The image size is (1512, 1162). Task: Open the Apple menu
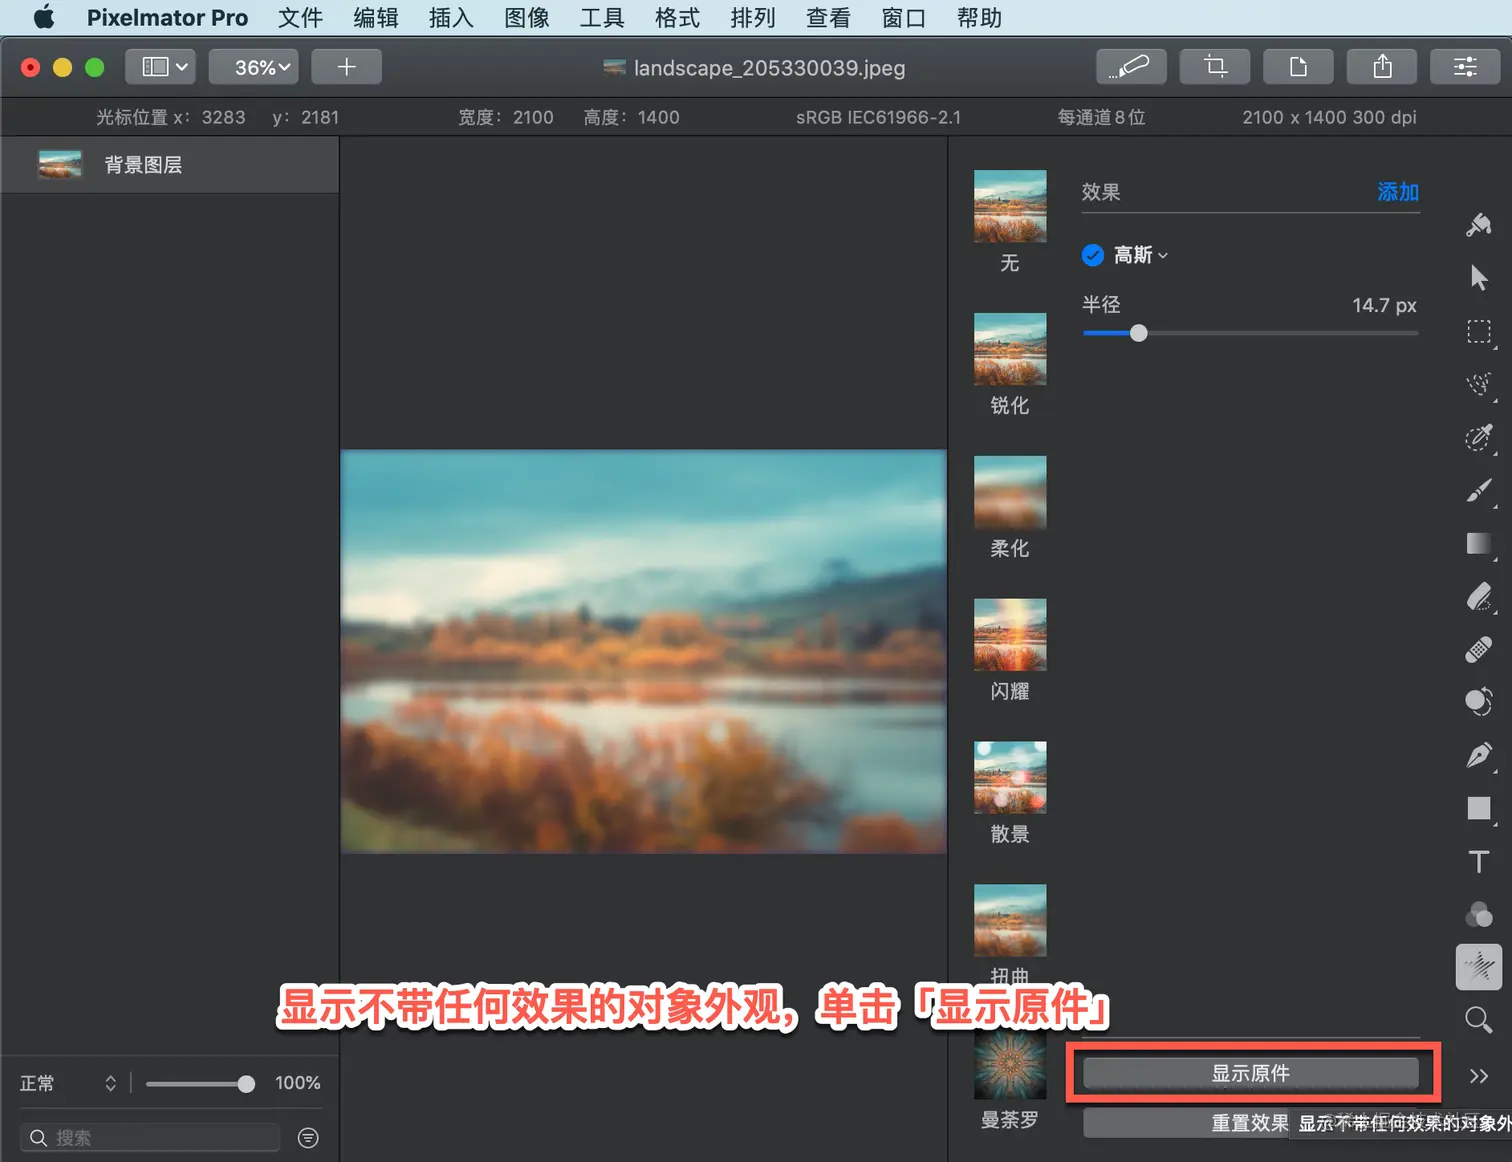click(x=44, y=18)
